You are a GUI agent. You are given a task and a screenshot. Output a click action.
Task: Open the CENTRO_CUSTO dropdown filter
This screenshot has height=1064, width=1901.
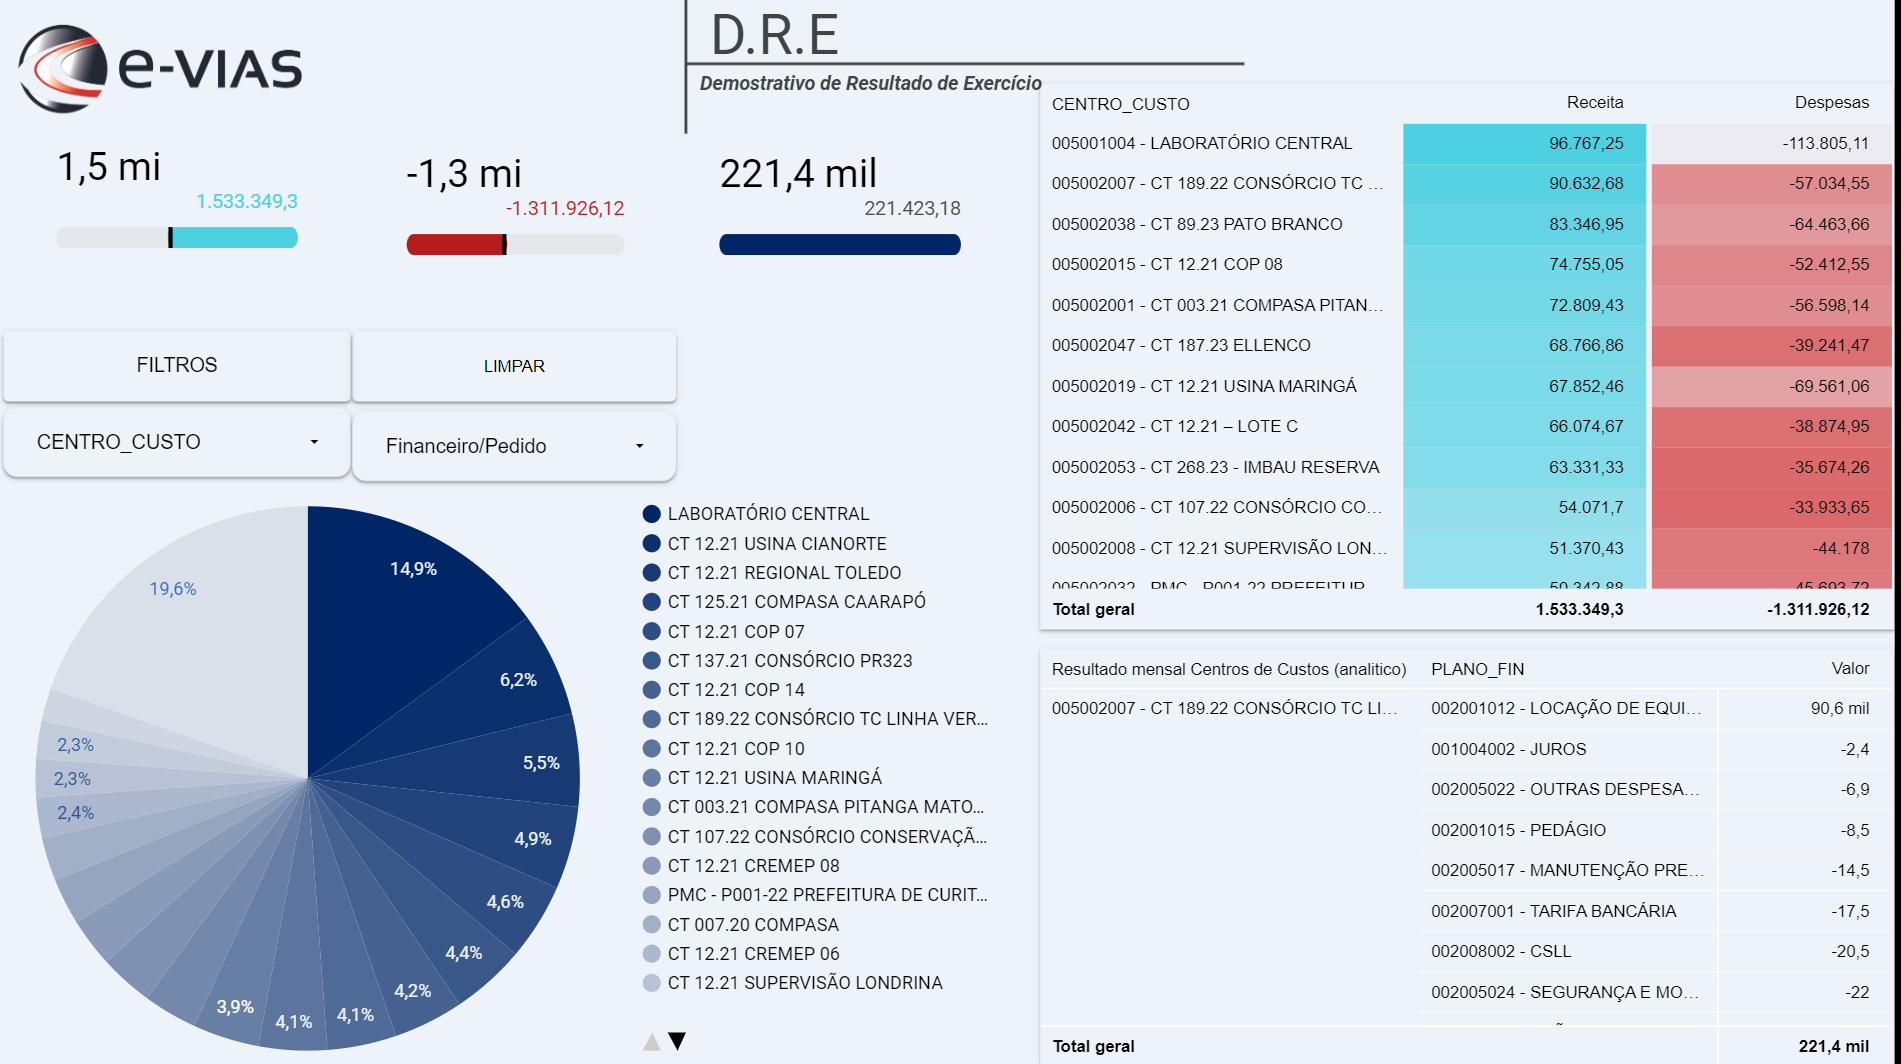pyautogui.click(x=177, y=442)
